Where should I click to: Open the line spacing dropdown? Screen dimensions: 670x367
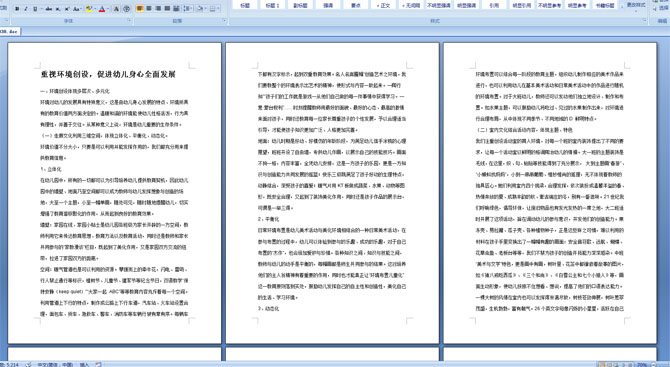coord(188,9)
